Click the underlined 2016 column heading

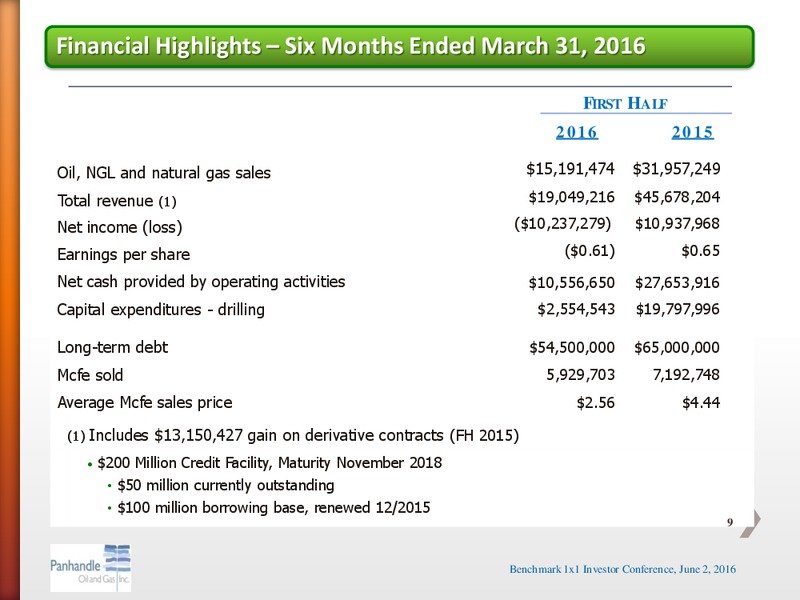[x=577, y=132]
